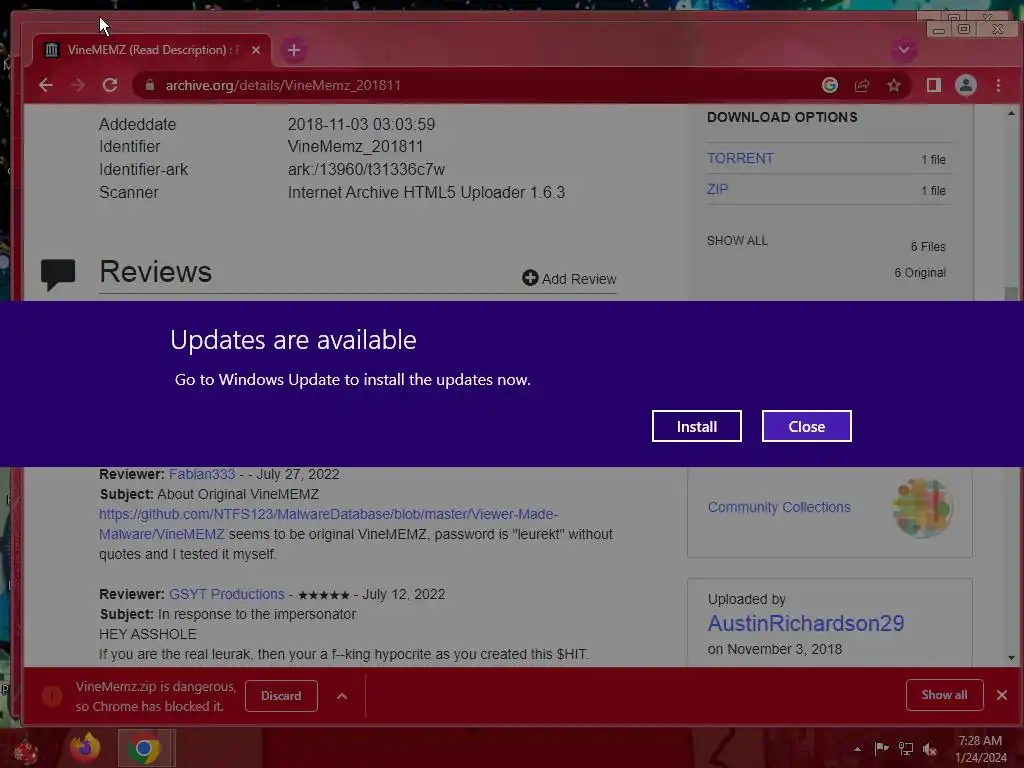Go back using the browser back arrow
The width and height of the screenshot is (1024, 768).
tap(46, 86)
